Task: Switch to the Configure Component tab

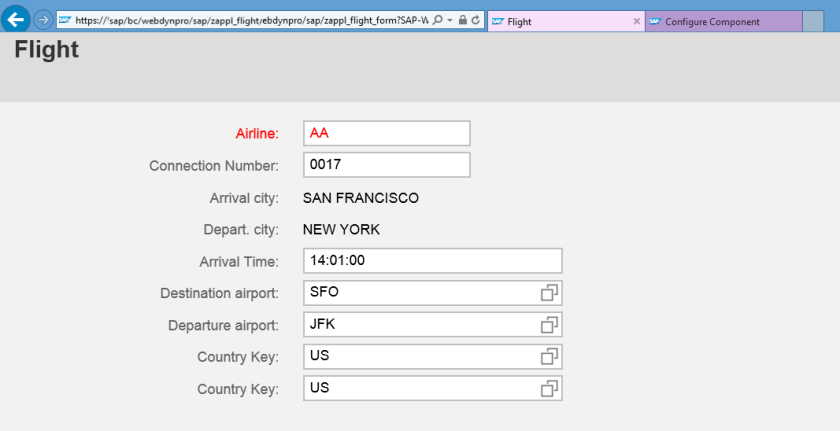Action: [720, 21]
